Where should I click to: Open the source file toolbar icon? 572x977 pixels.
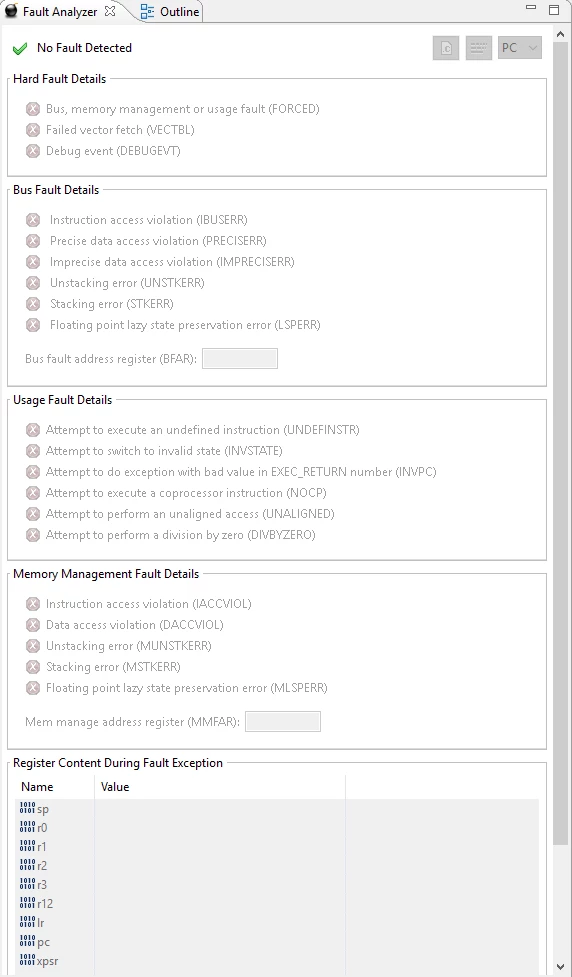point(446,48)
